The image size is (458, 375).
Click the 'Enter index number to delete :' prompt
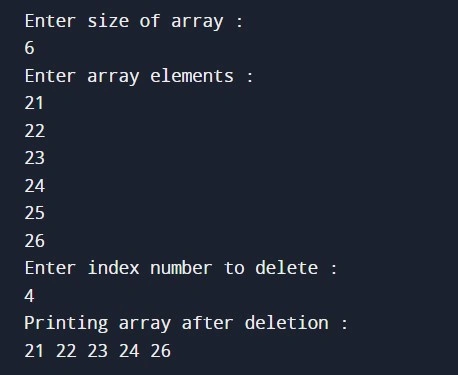coord(181,268)
